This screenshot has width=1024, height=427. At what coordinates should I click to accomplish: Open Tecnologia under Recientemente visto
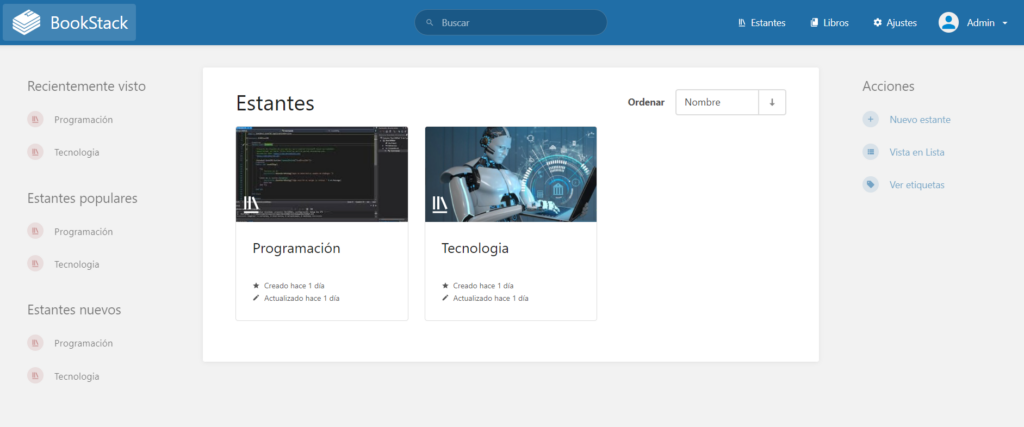coord(77,152)
